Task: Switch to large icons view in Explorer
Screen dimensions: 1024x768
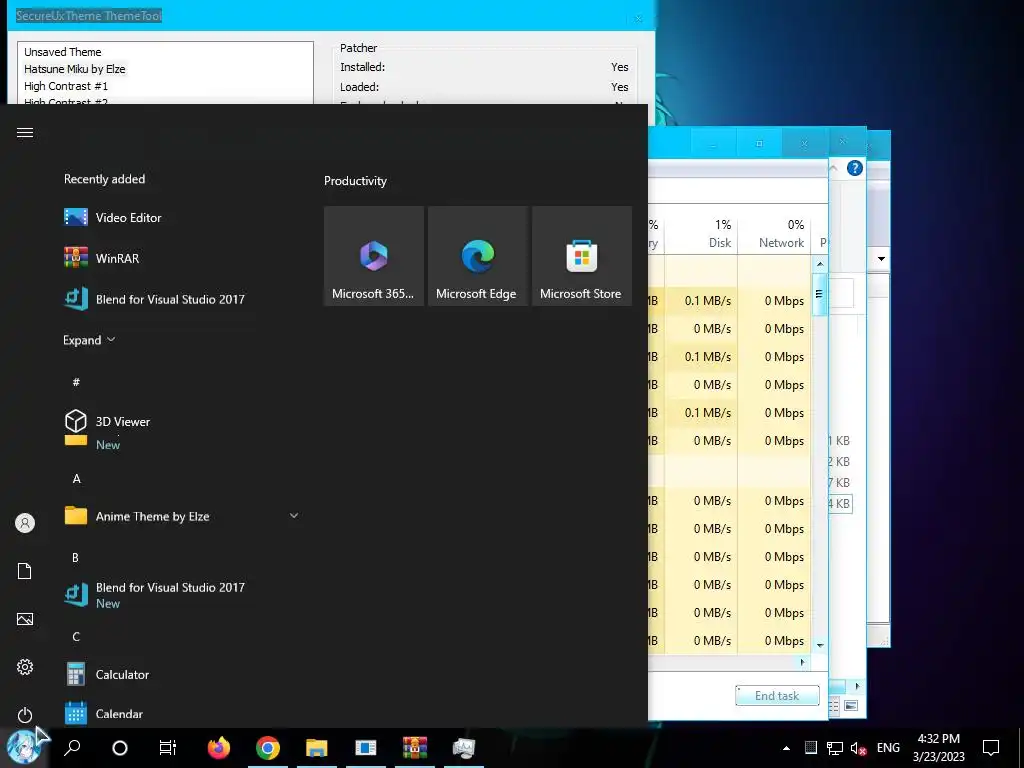Action: tap(851, 705)
